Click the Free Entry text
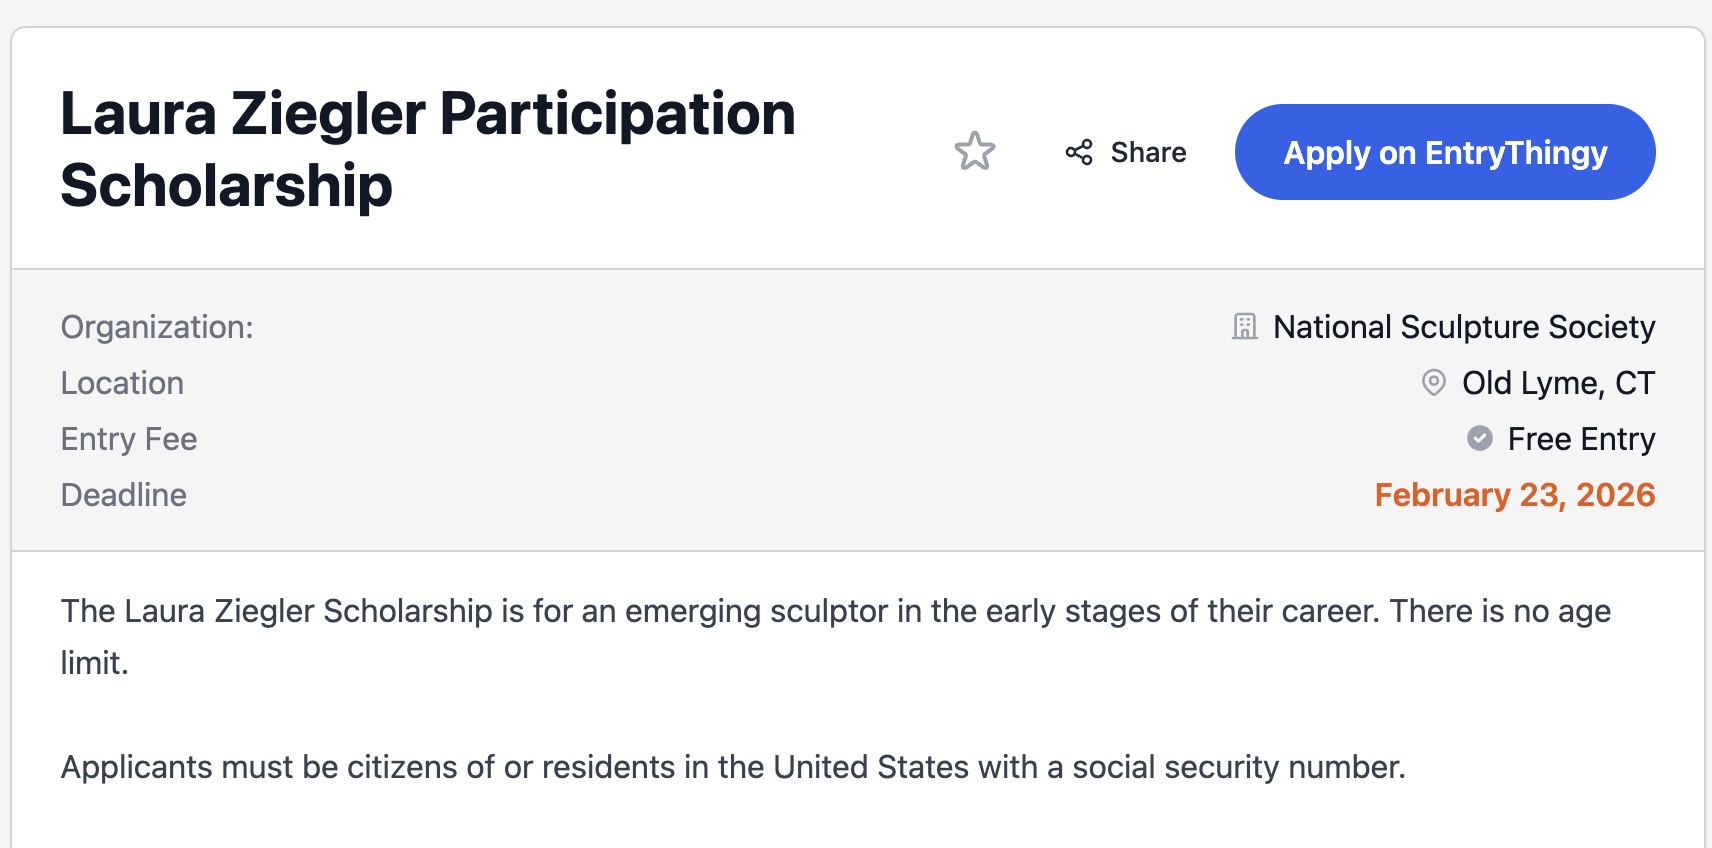 [1581, 439]
